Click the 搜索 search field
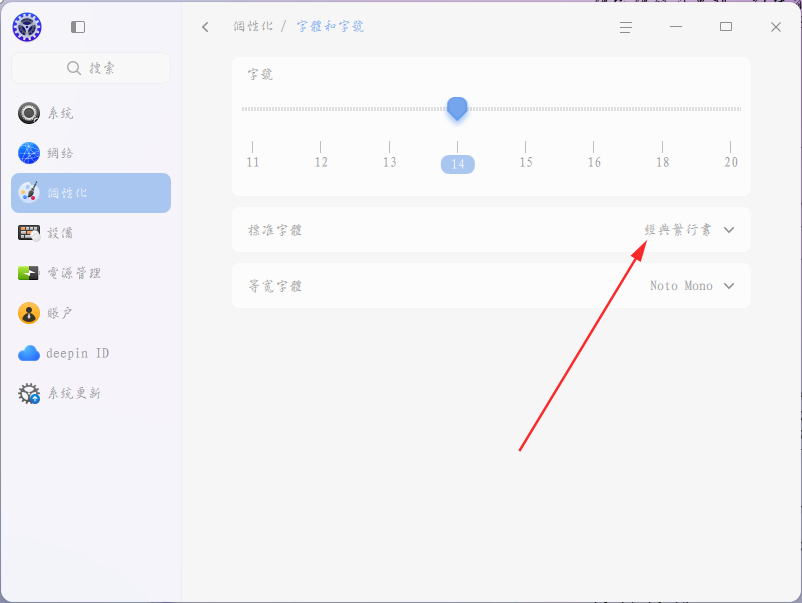This screenshot has width=802, height=603. coord(91,68)
